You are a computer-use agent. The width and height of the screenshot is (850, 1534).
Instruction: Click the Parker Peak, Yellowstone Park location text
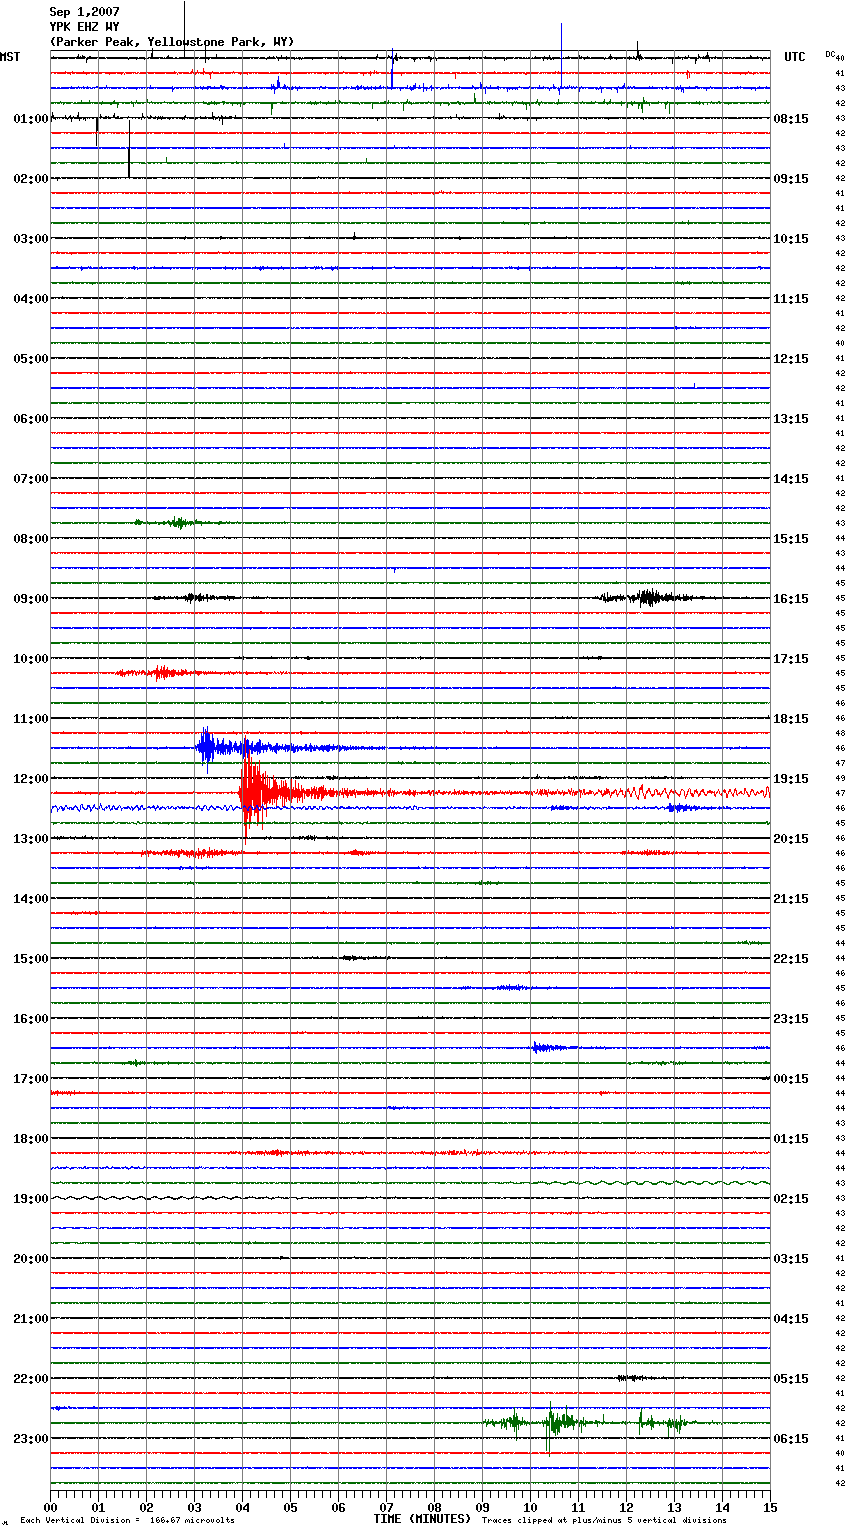click(x=172, y=42)
